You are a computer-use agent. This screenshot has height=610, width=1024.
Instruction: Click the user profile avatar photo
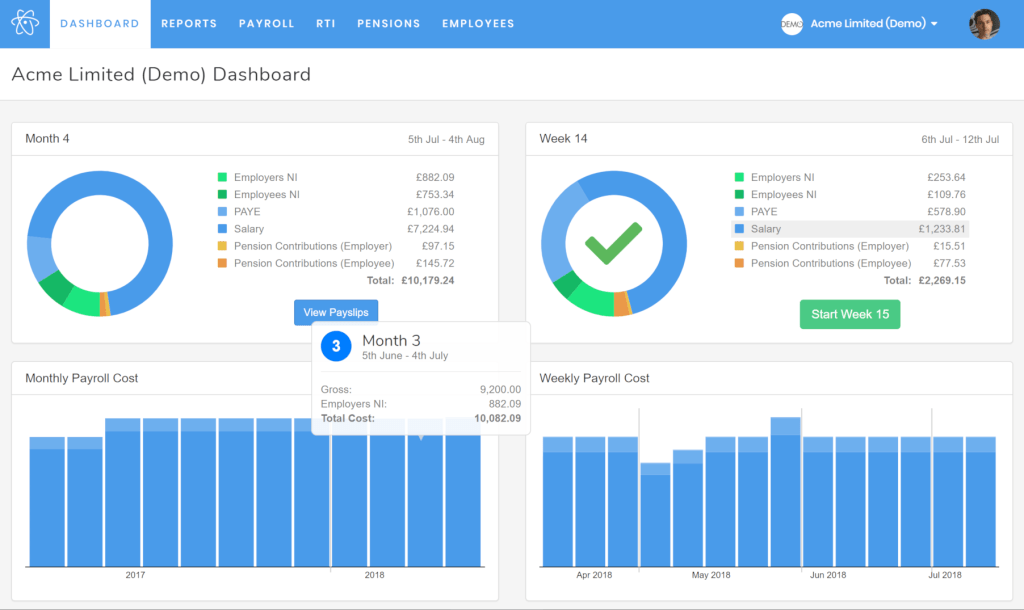click(984, 24)
